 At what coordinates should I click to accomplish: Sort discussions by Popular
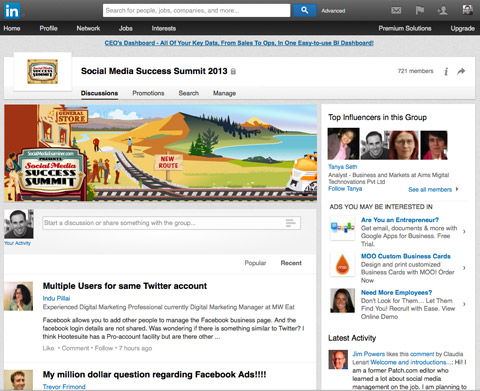tap(255, 263)
